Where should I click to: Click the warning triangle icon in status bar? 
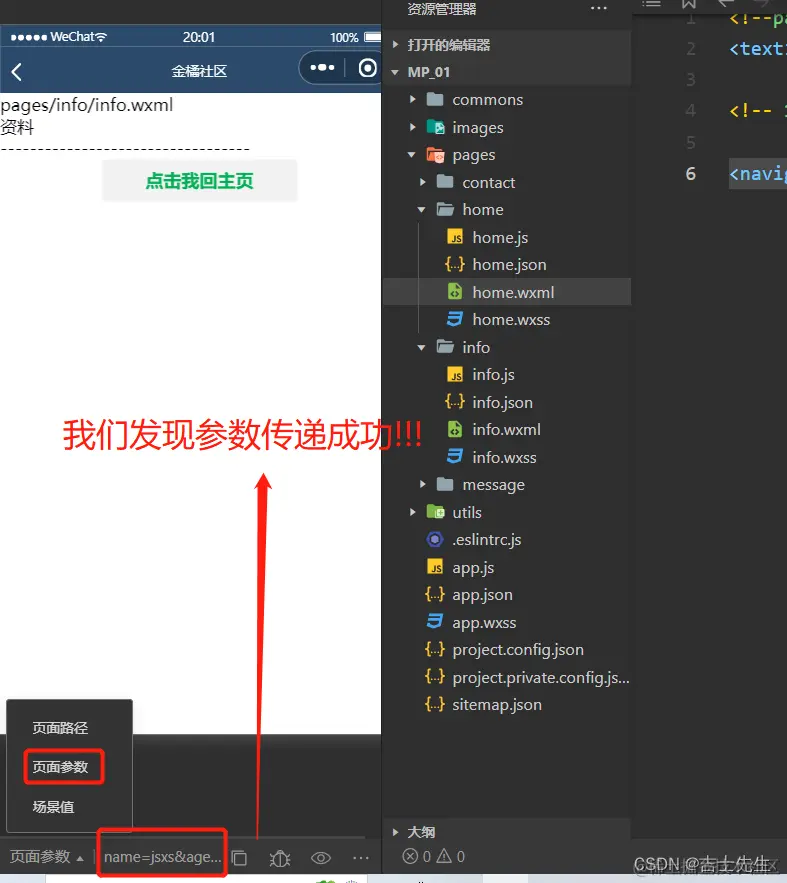tap(444, 856)
